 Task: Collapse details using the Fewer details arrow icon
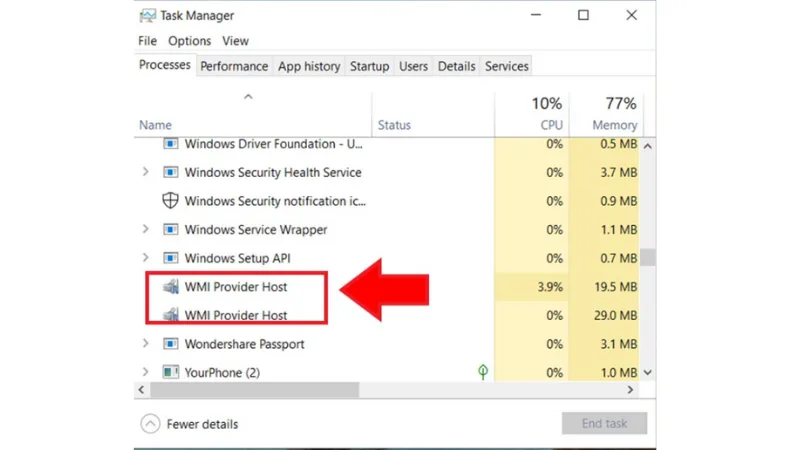(x=150, y=423)
